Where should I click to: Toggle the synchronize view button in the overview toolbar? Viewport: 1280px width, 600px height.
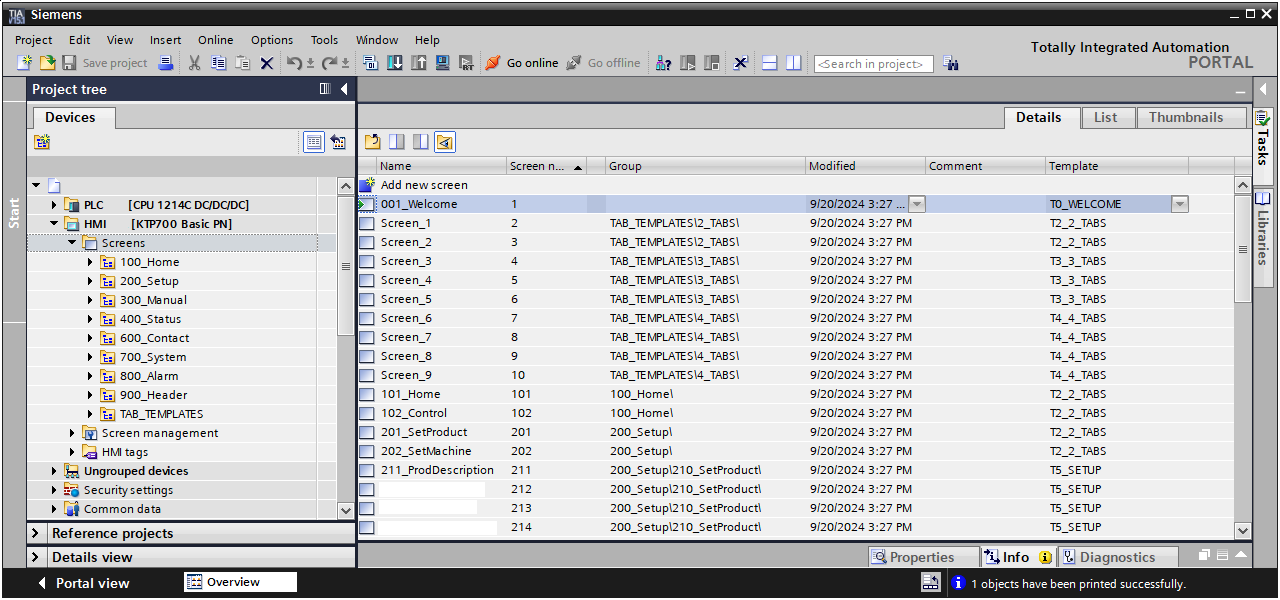click(x=445, y=142)
